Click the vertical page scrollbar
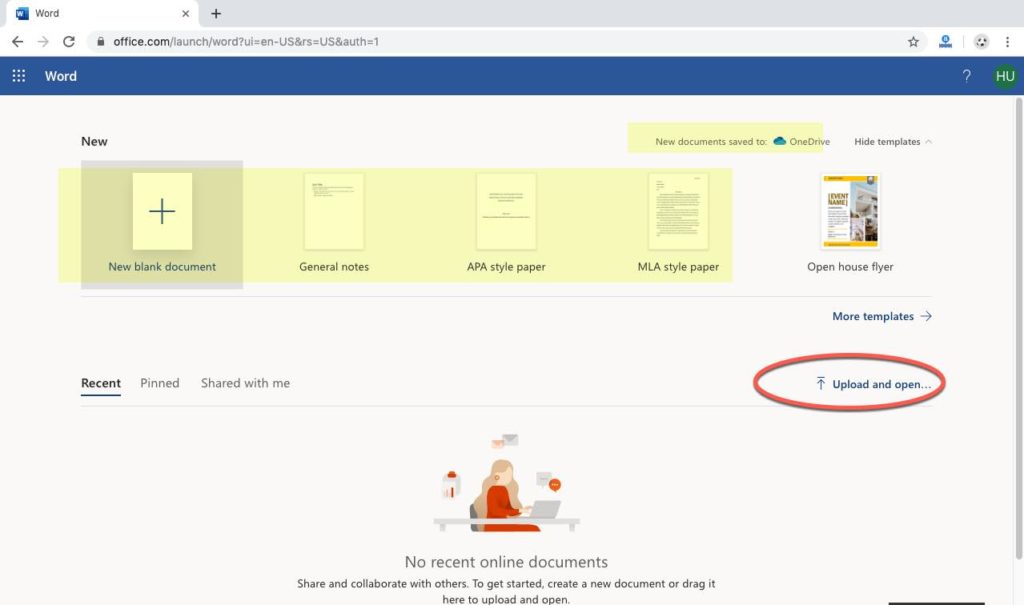Image resolution: width=1024 pixels, height=605 pixels. tap(1019, 329)
